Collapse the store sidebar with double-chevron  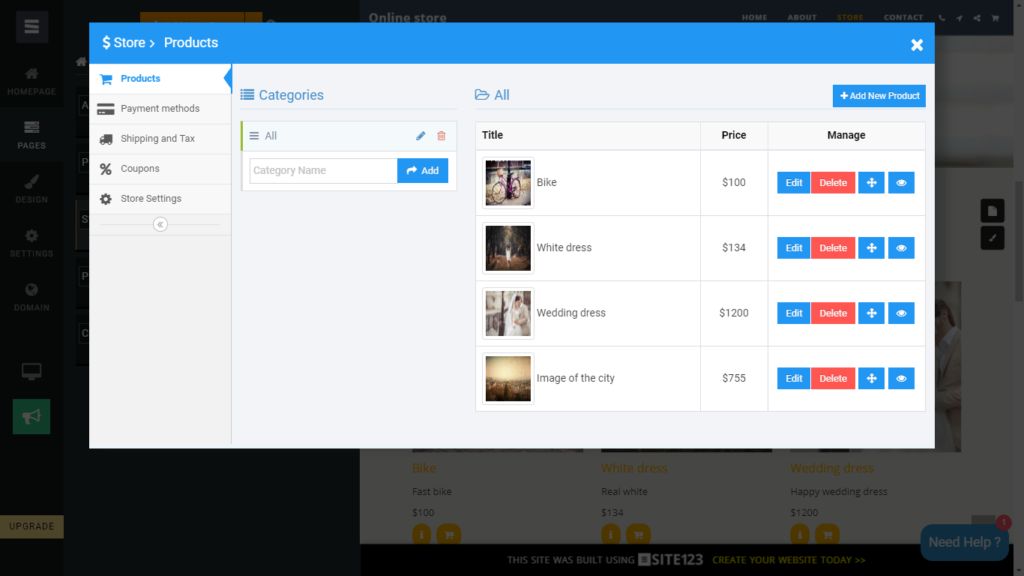pyautogui.click(x=160, y=225)
